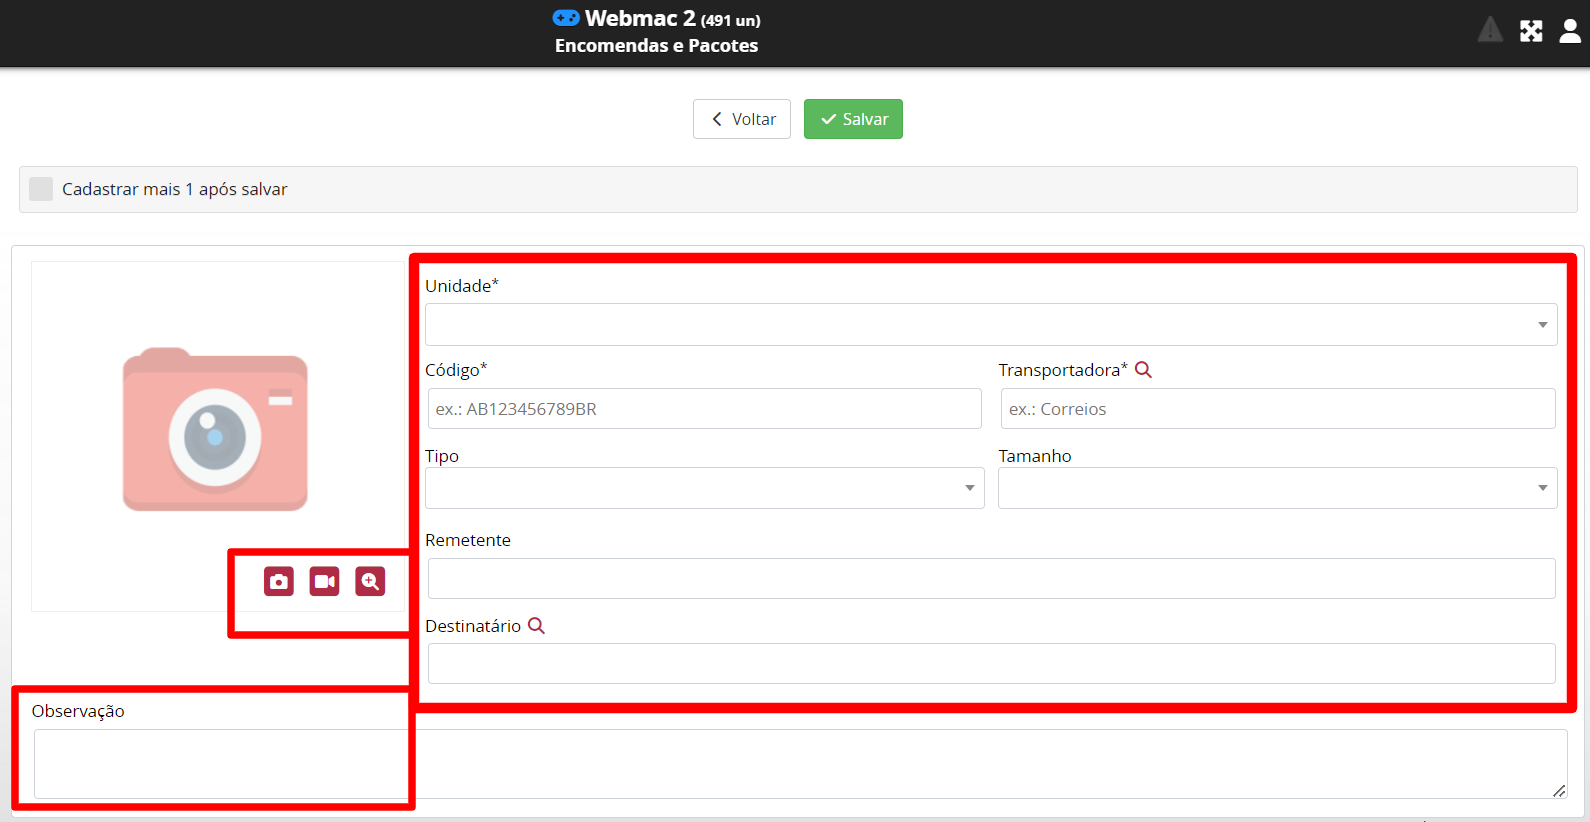
Task: Enable "Cadastrar mais 1 após salvar" checkbox
Action: [x=41, y=189]
